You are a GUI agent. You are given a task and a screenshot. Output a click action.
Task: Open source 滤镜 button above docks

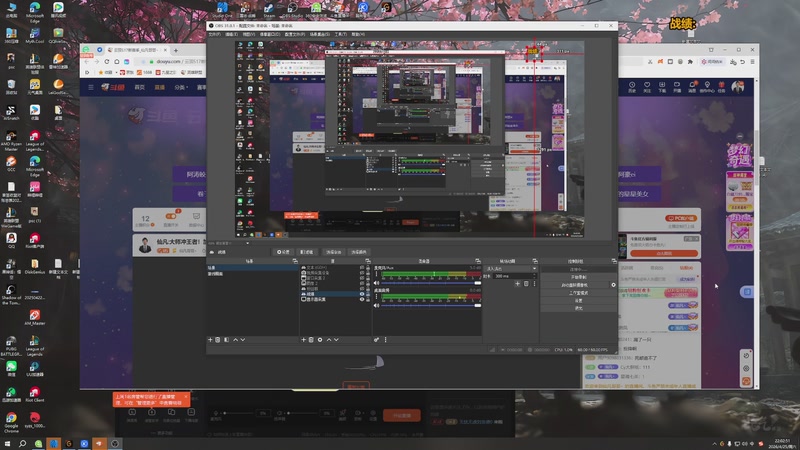[307, 252]
